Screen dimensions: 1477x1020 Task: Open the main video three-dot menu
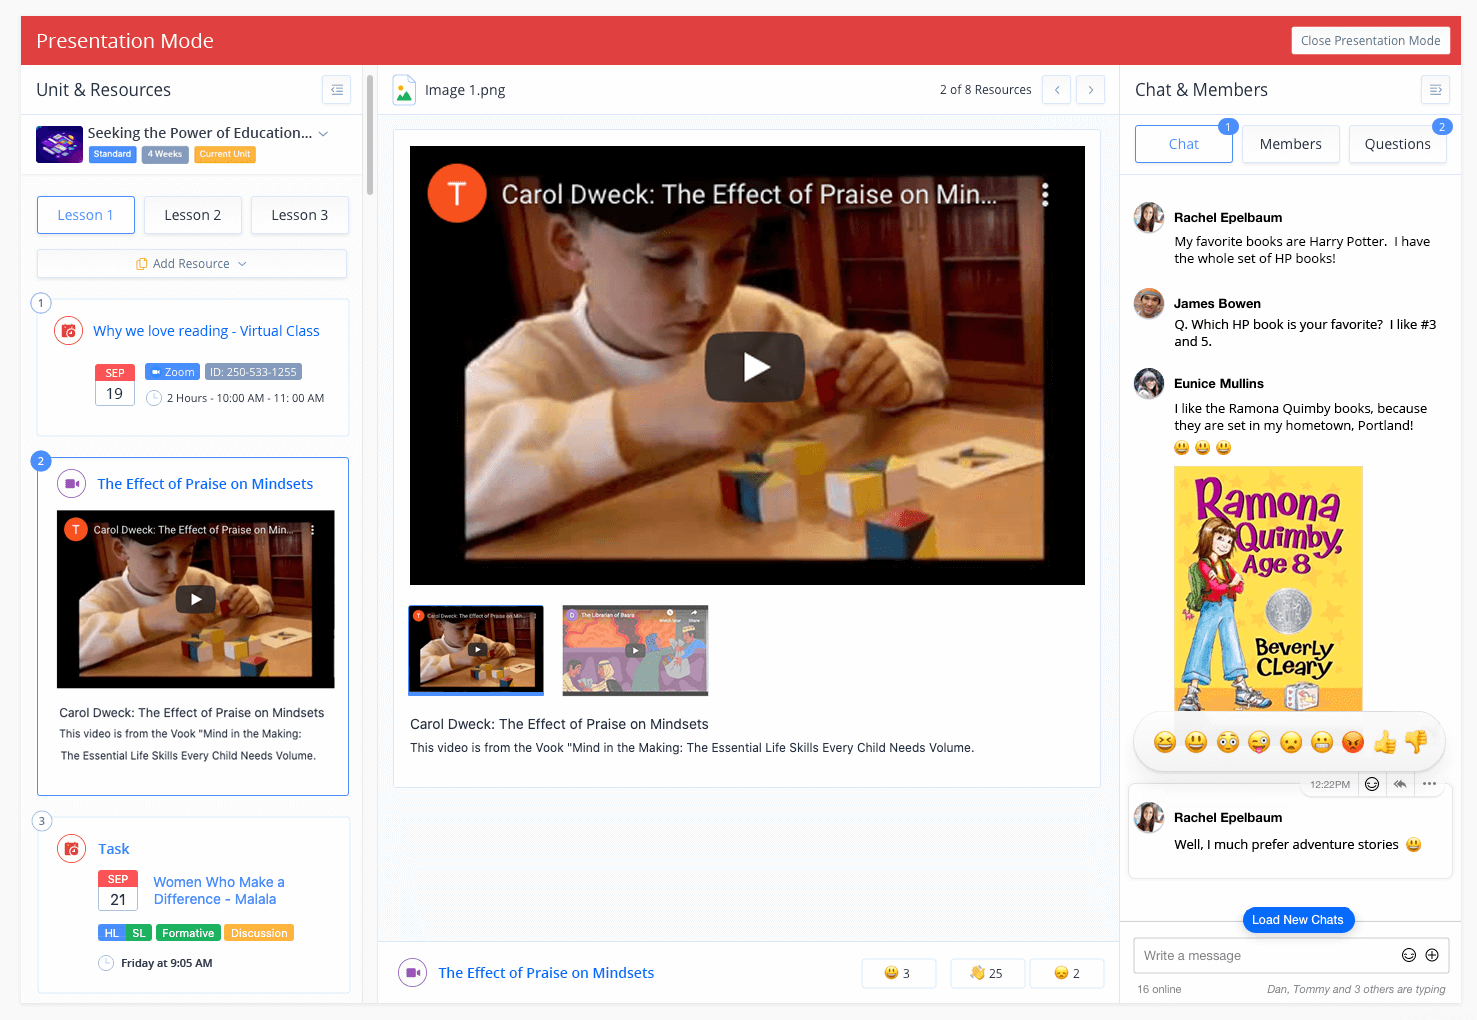coord(1045,194)
